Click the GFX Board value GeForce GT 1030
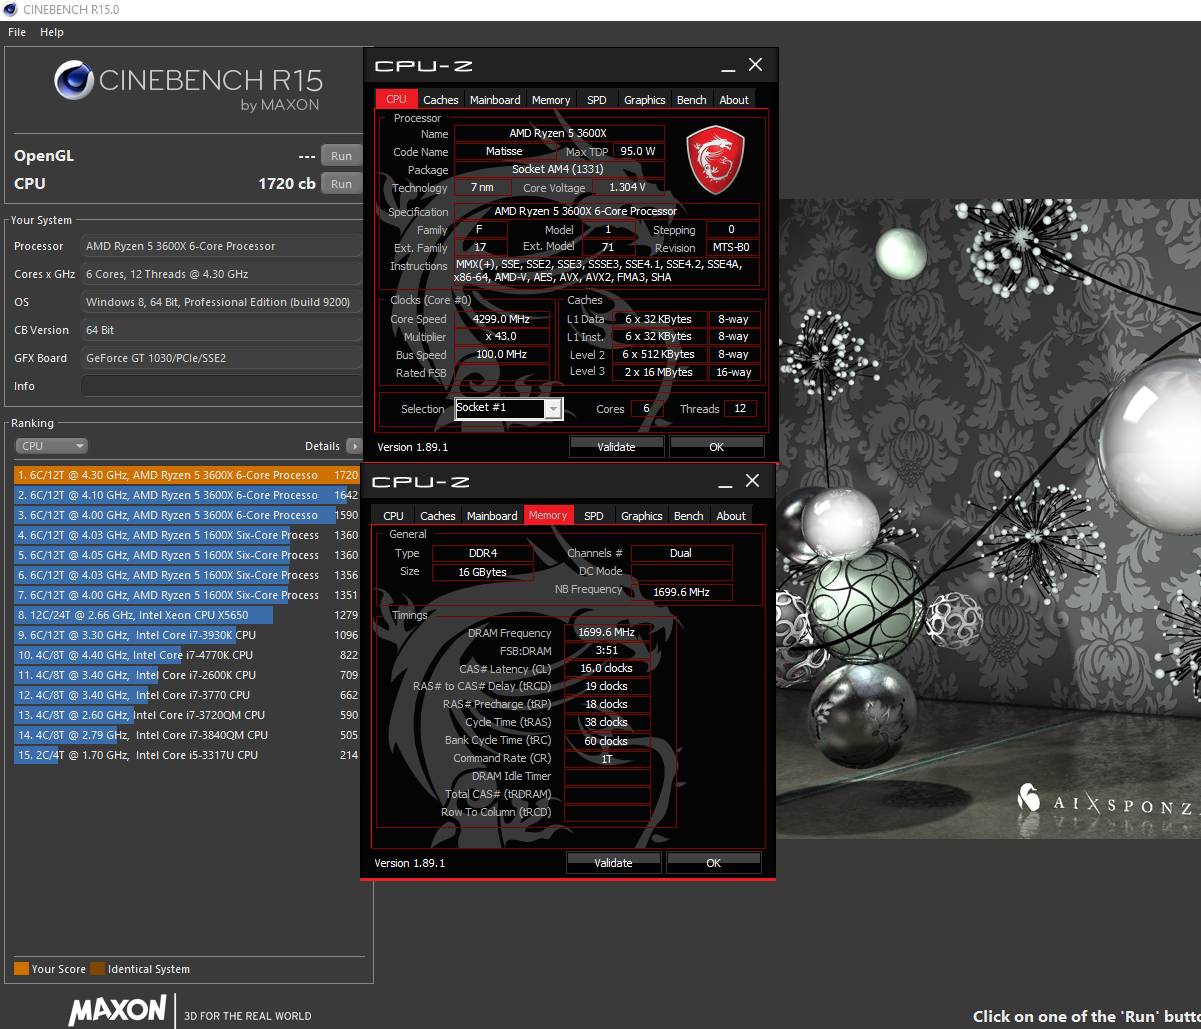 tap(221, 358)
